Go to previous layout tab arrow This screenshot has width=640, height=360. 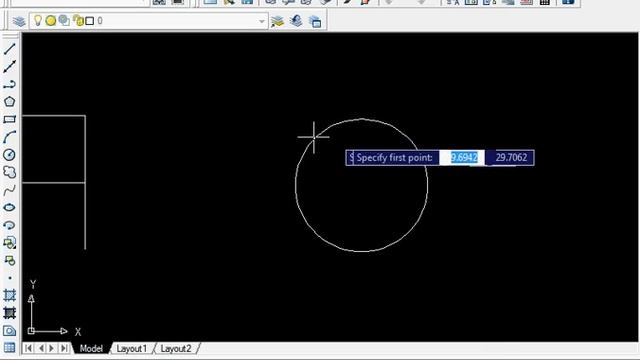point(41,348)
